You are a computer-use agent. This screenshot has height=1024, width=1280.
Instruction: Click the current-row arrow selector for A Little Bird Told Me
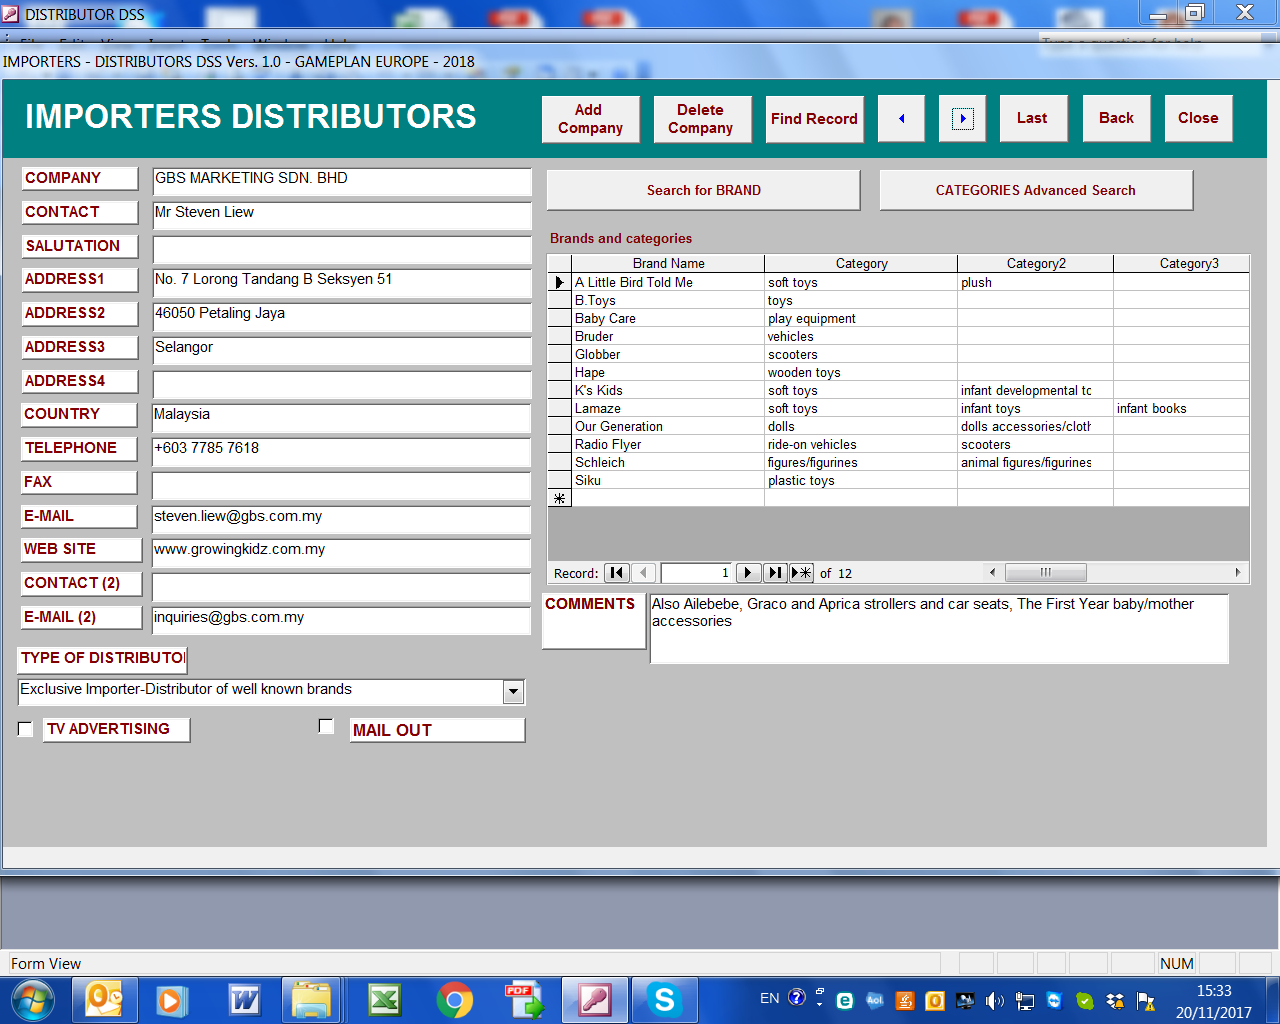[559, 282]
